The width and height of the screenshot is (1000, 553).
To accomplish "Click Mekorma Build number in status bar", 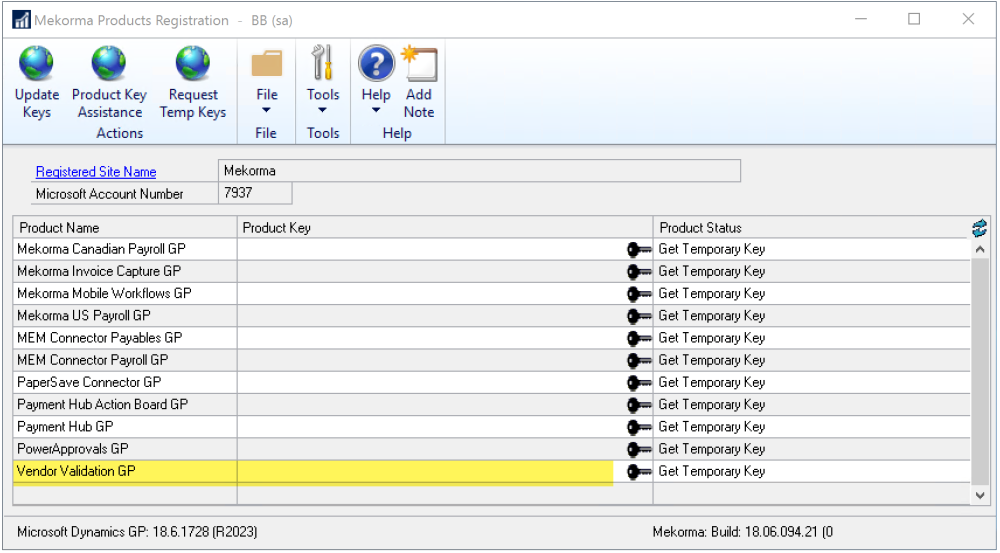I will coord(742,532).
